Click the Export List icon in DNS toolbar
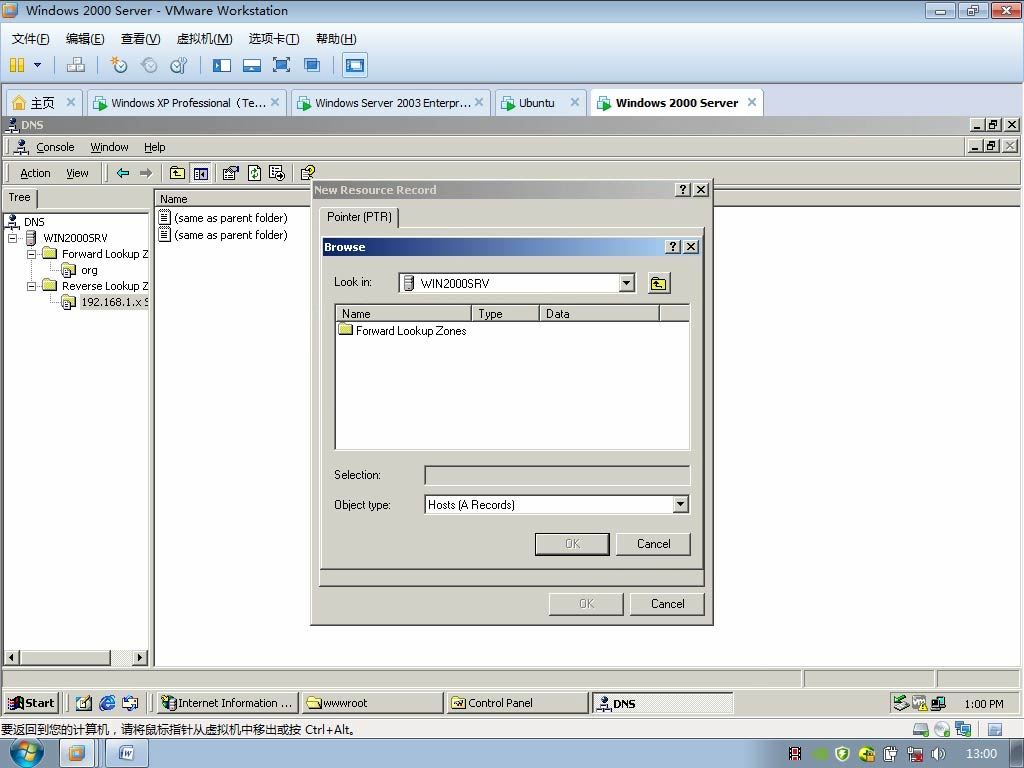 (x=277, y=173)
